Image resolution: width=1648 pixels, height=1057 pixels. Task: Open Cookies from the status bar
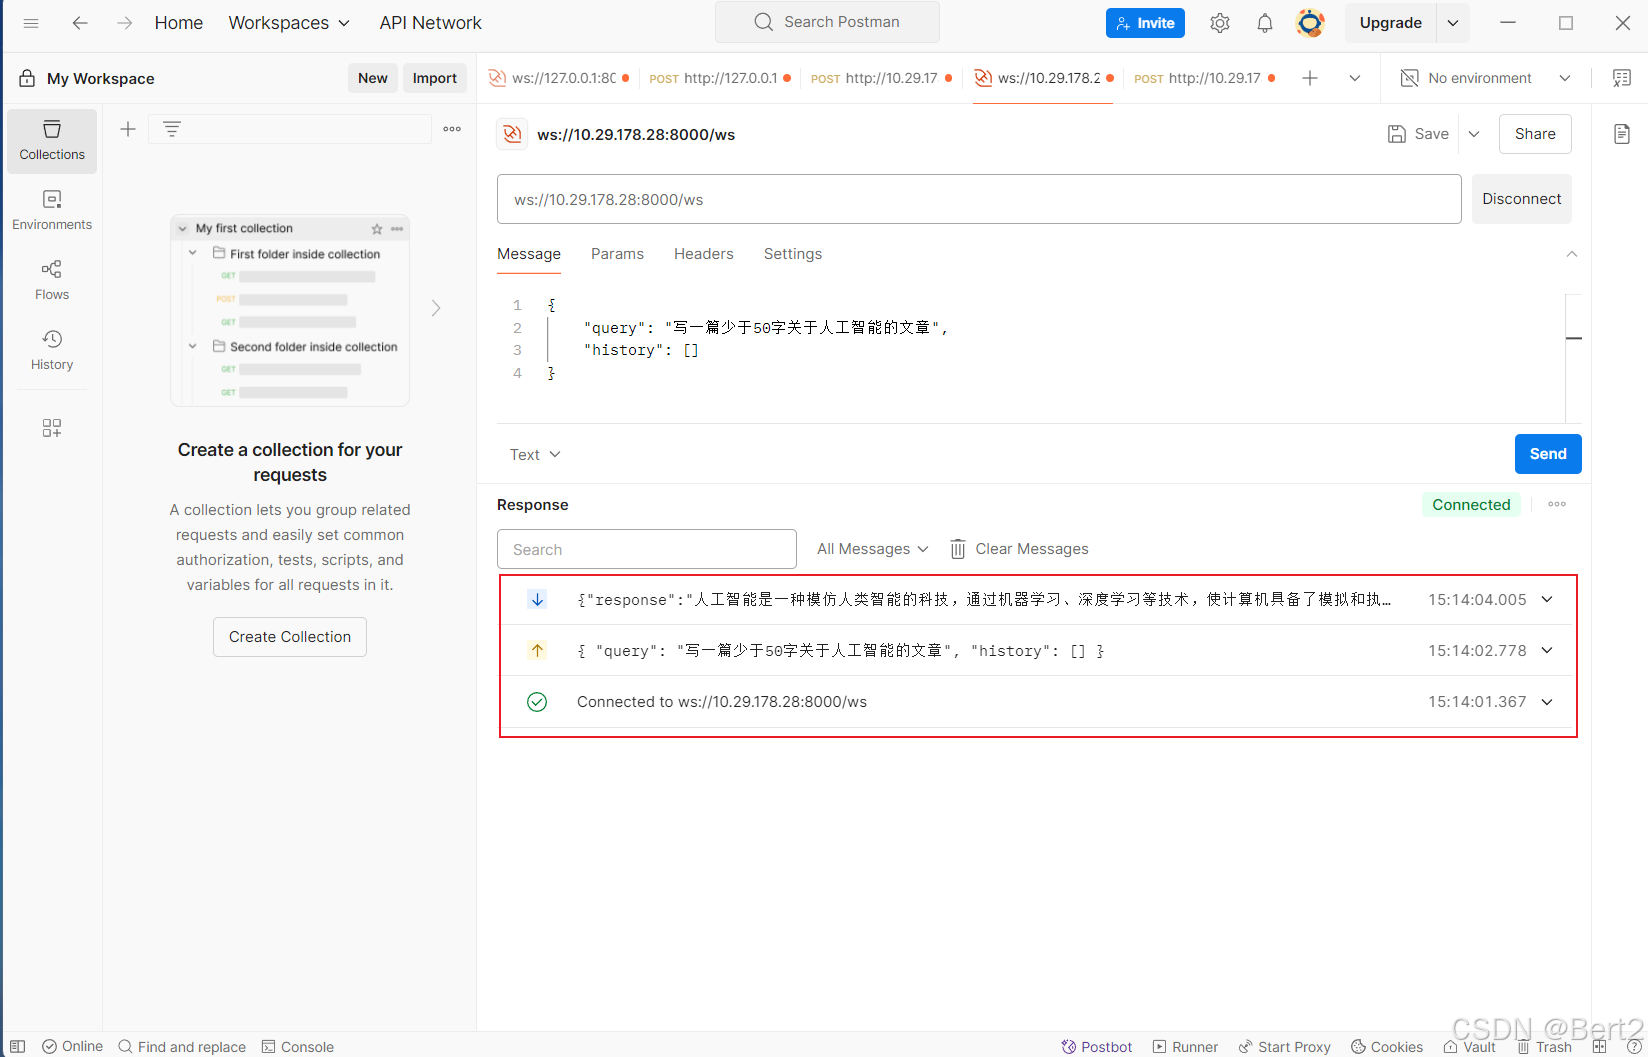tap(1387, 1046)
